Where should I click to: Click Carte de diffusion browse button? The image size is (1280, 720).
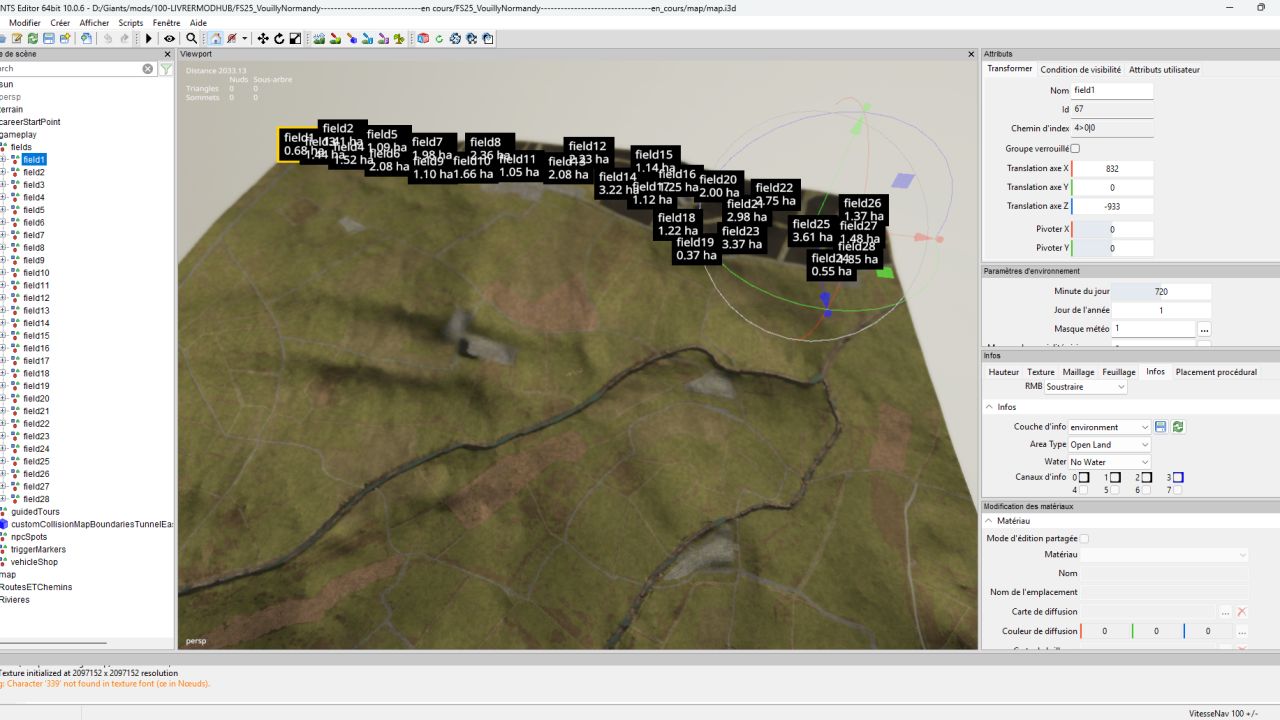[1226, 611]
